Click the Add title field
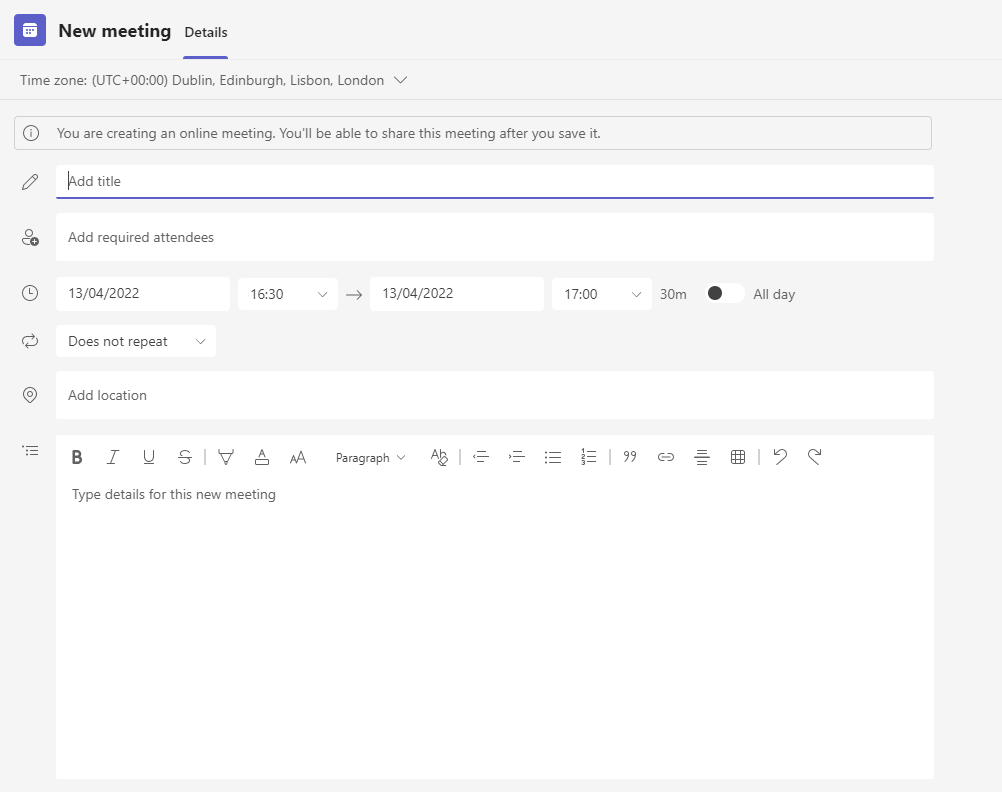1002x792 pixels. pyautogui.click(x=495, y=181)
